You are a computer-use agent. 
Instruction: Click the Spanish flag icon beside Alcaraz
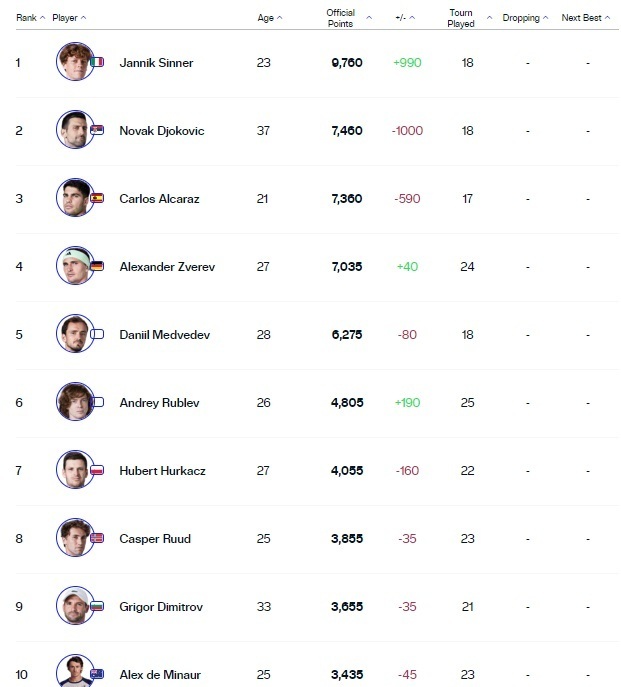[97, 198]
